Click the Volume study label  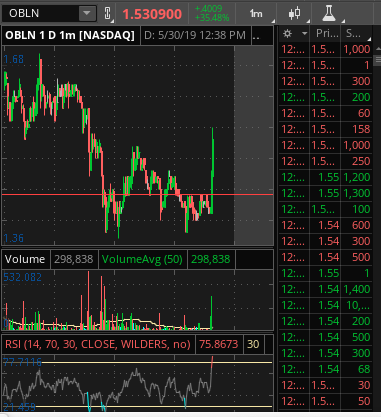pos(25,259)
